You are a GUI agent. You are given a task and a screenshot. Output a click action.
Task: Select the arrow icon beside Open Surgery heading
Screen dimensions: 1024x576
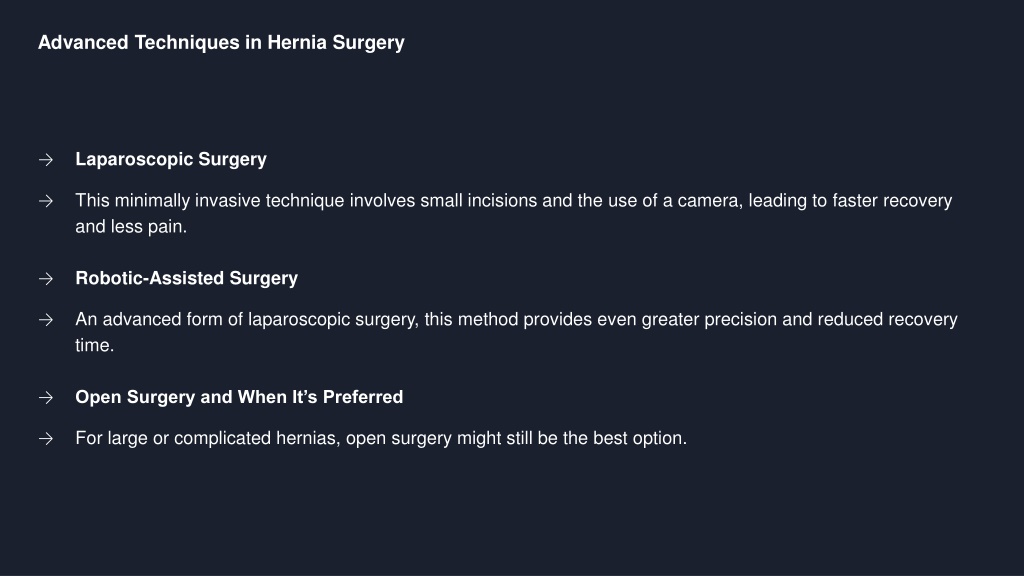46,398
